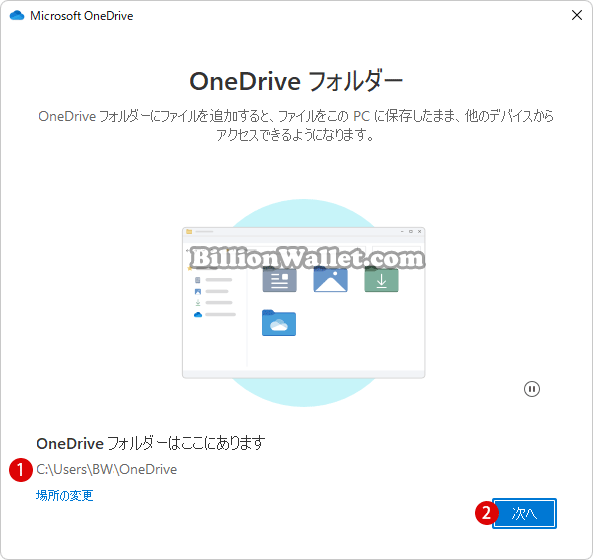The width and height of the screenshot is (593, 560).
Task: Click the documents folder icon in illustration
Action: pos(279,279)
